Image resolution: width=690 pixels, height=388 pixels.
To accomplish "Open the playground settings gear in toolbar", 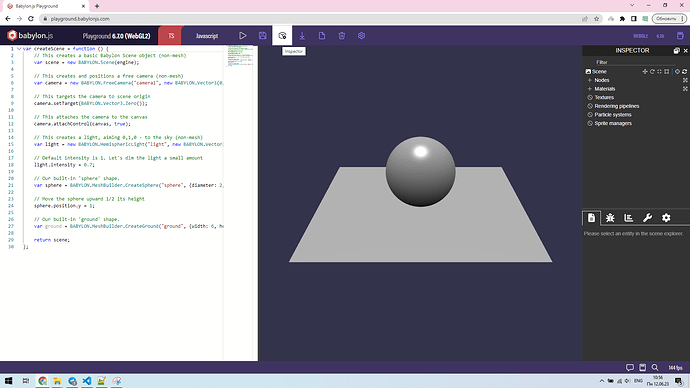I will pyautogui.click(x=361, y=36).
